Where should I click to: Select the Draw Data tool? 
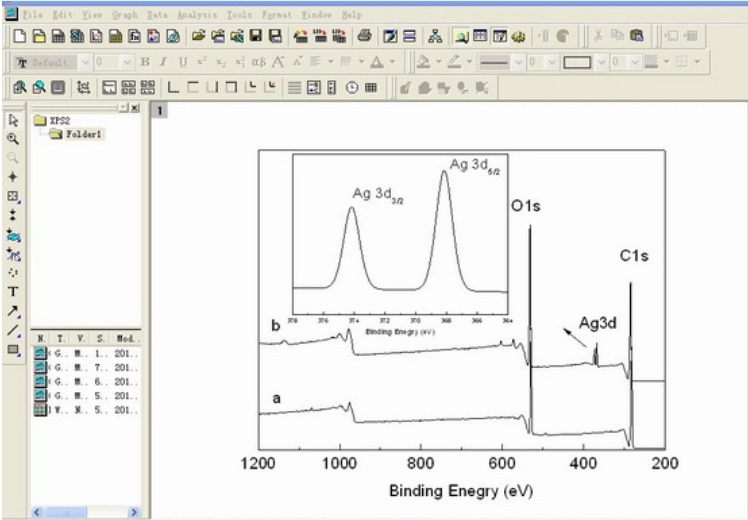(x=13, y=273)
